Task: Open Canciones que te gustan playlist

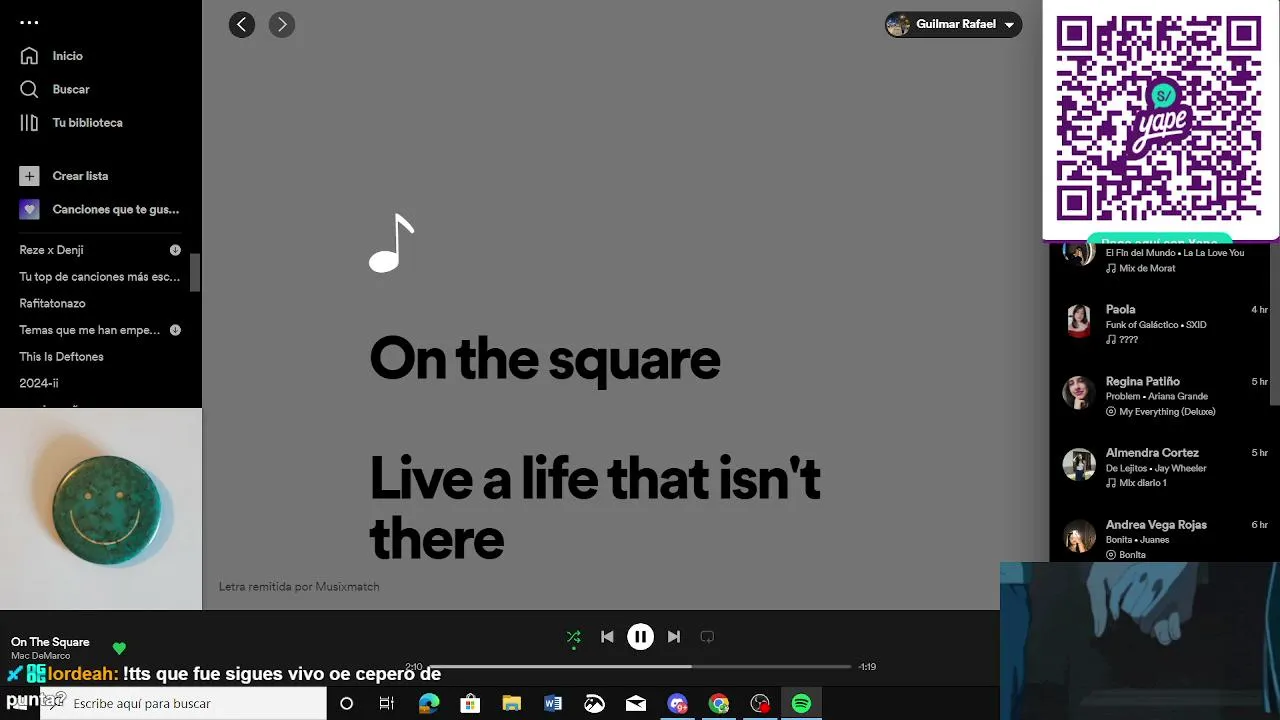Action: (116, 210)
